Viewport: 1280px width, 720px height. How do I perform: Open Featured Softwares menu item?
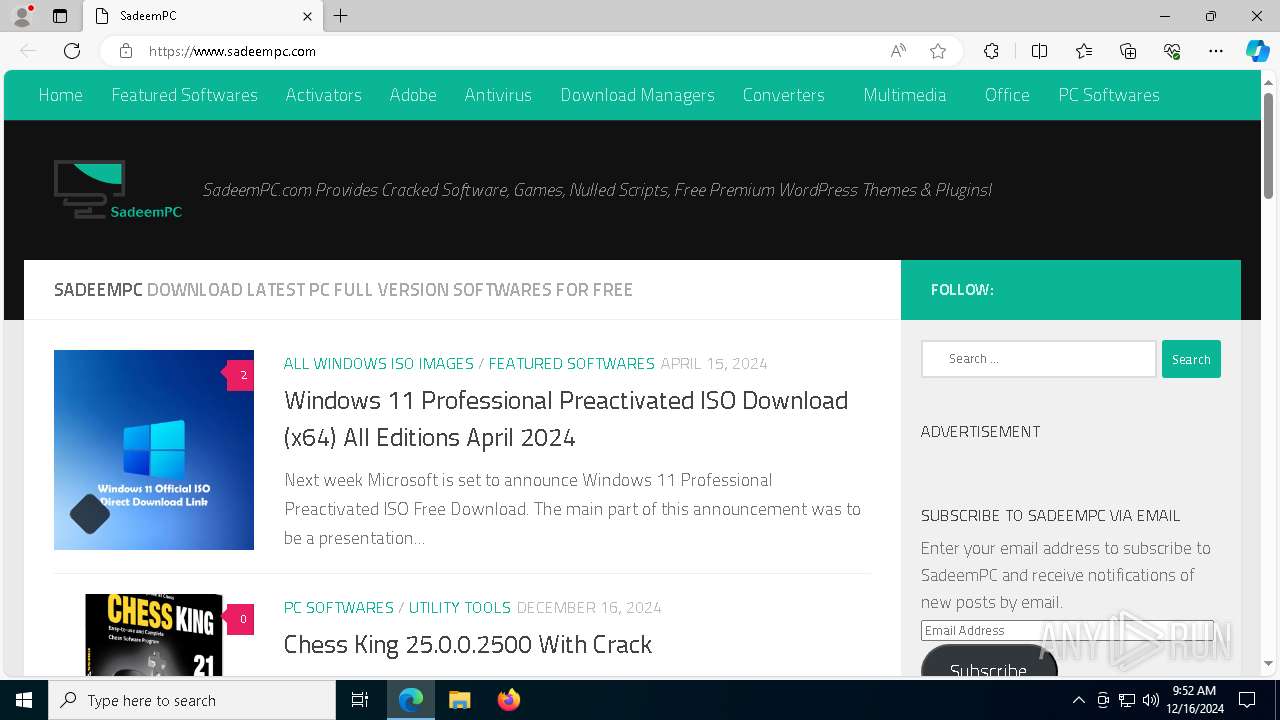point(184,95)
